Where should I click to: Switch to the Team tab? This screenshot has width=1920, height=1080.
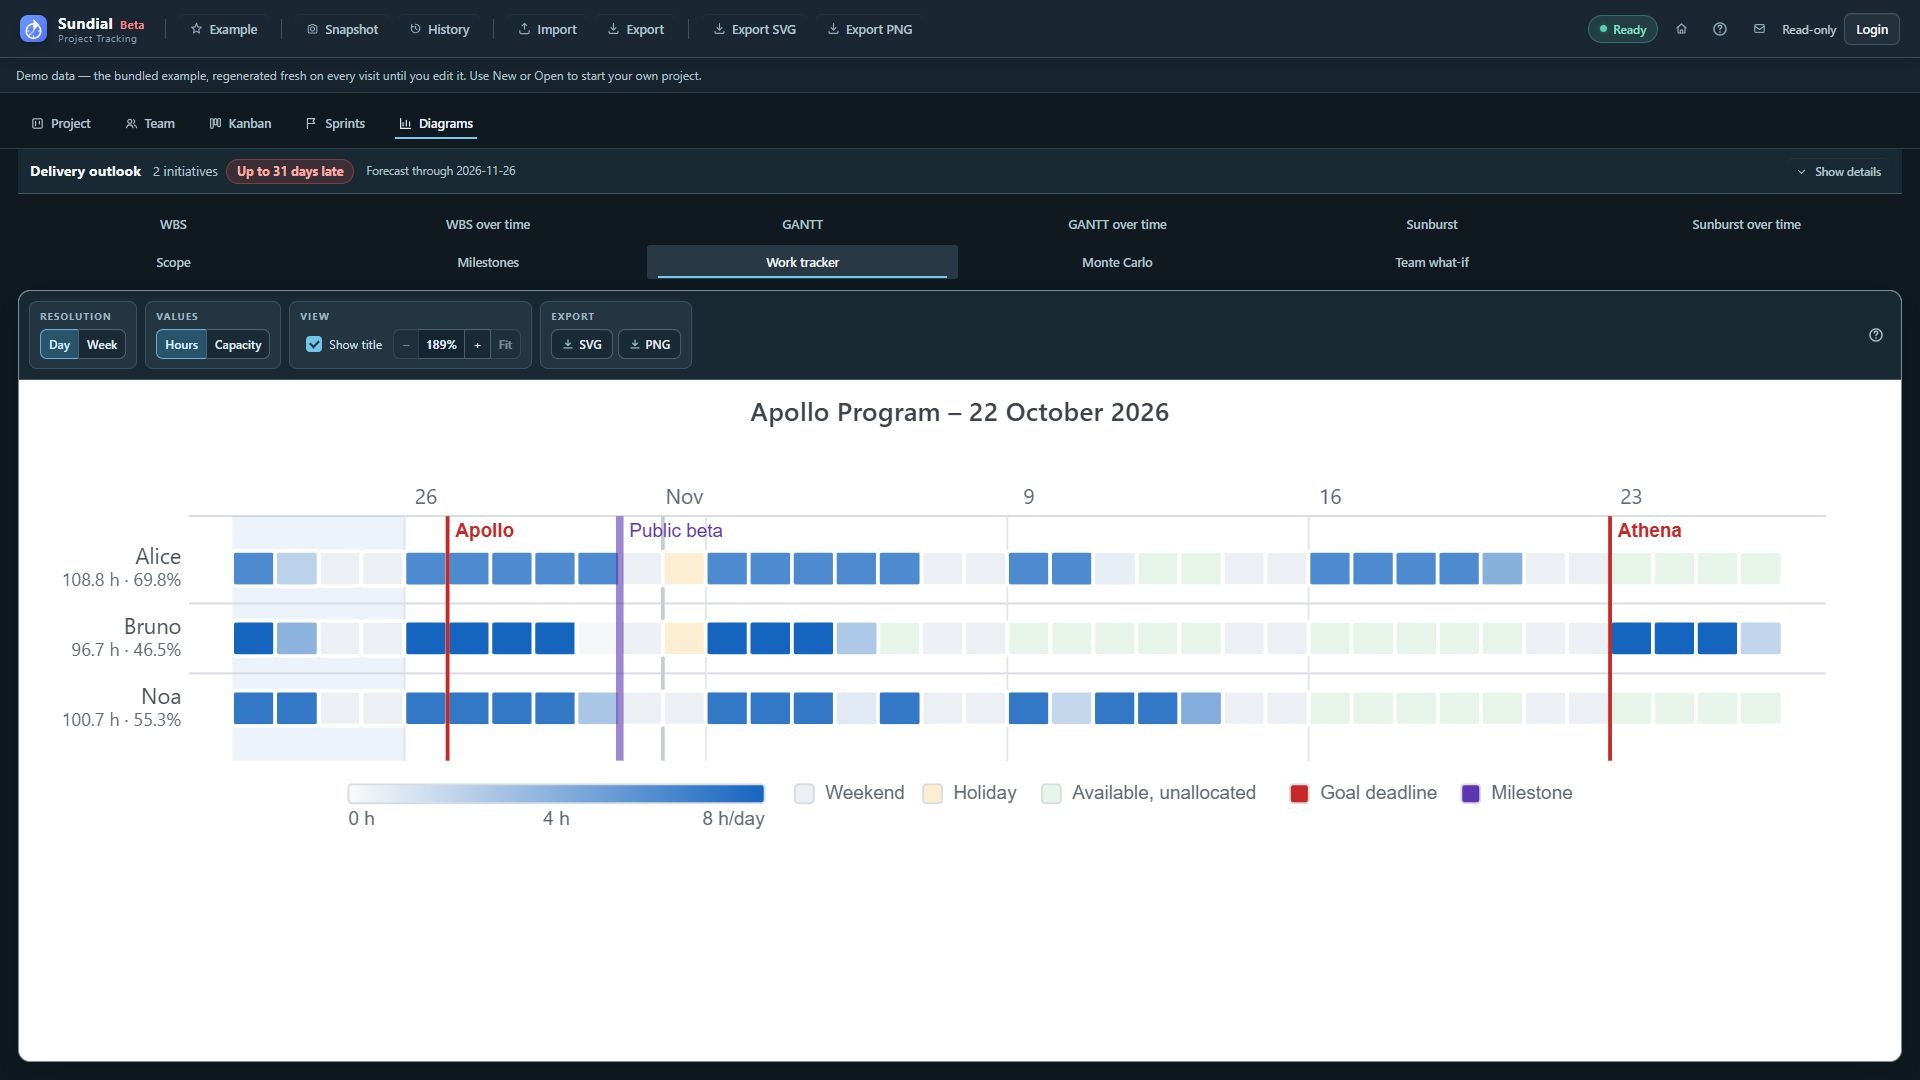[x=150, y=123]
